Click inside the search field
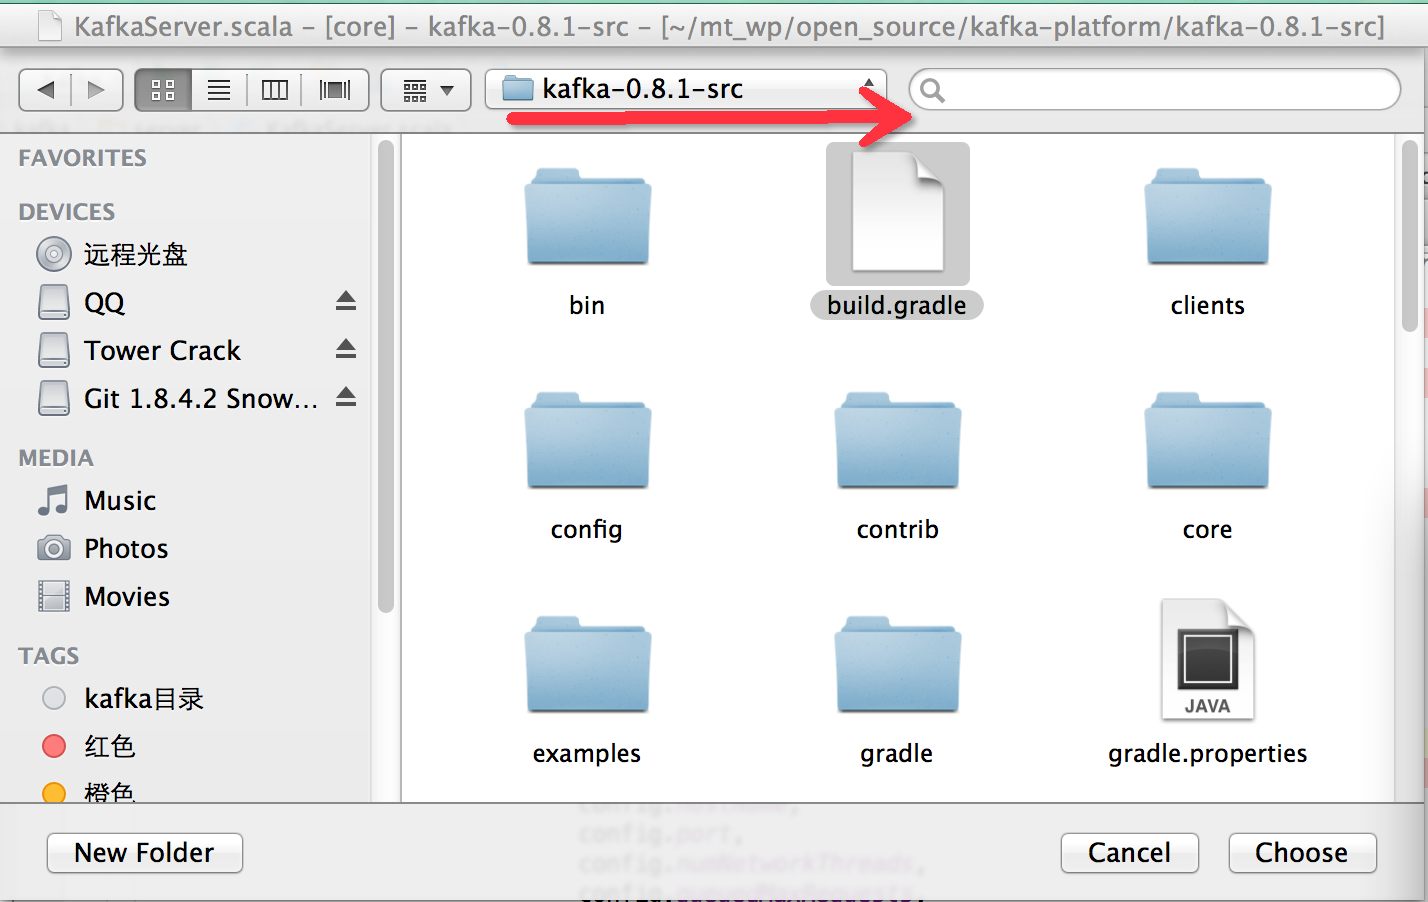Screen dimensions: 1428x902 coord(1155,90)
